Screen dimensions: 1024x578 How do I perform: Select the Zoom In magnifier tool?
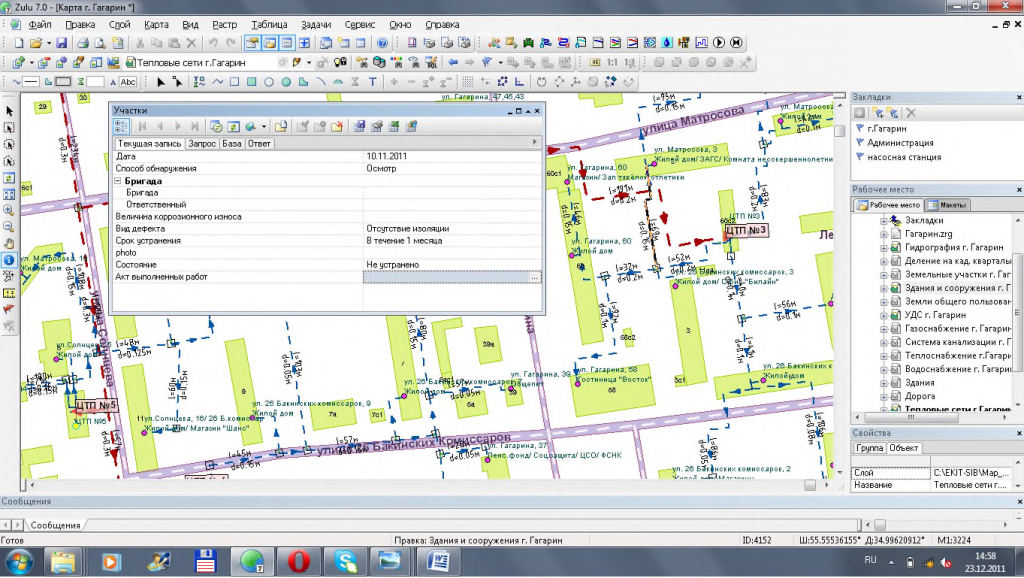pos(9,210)
